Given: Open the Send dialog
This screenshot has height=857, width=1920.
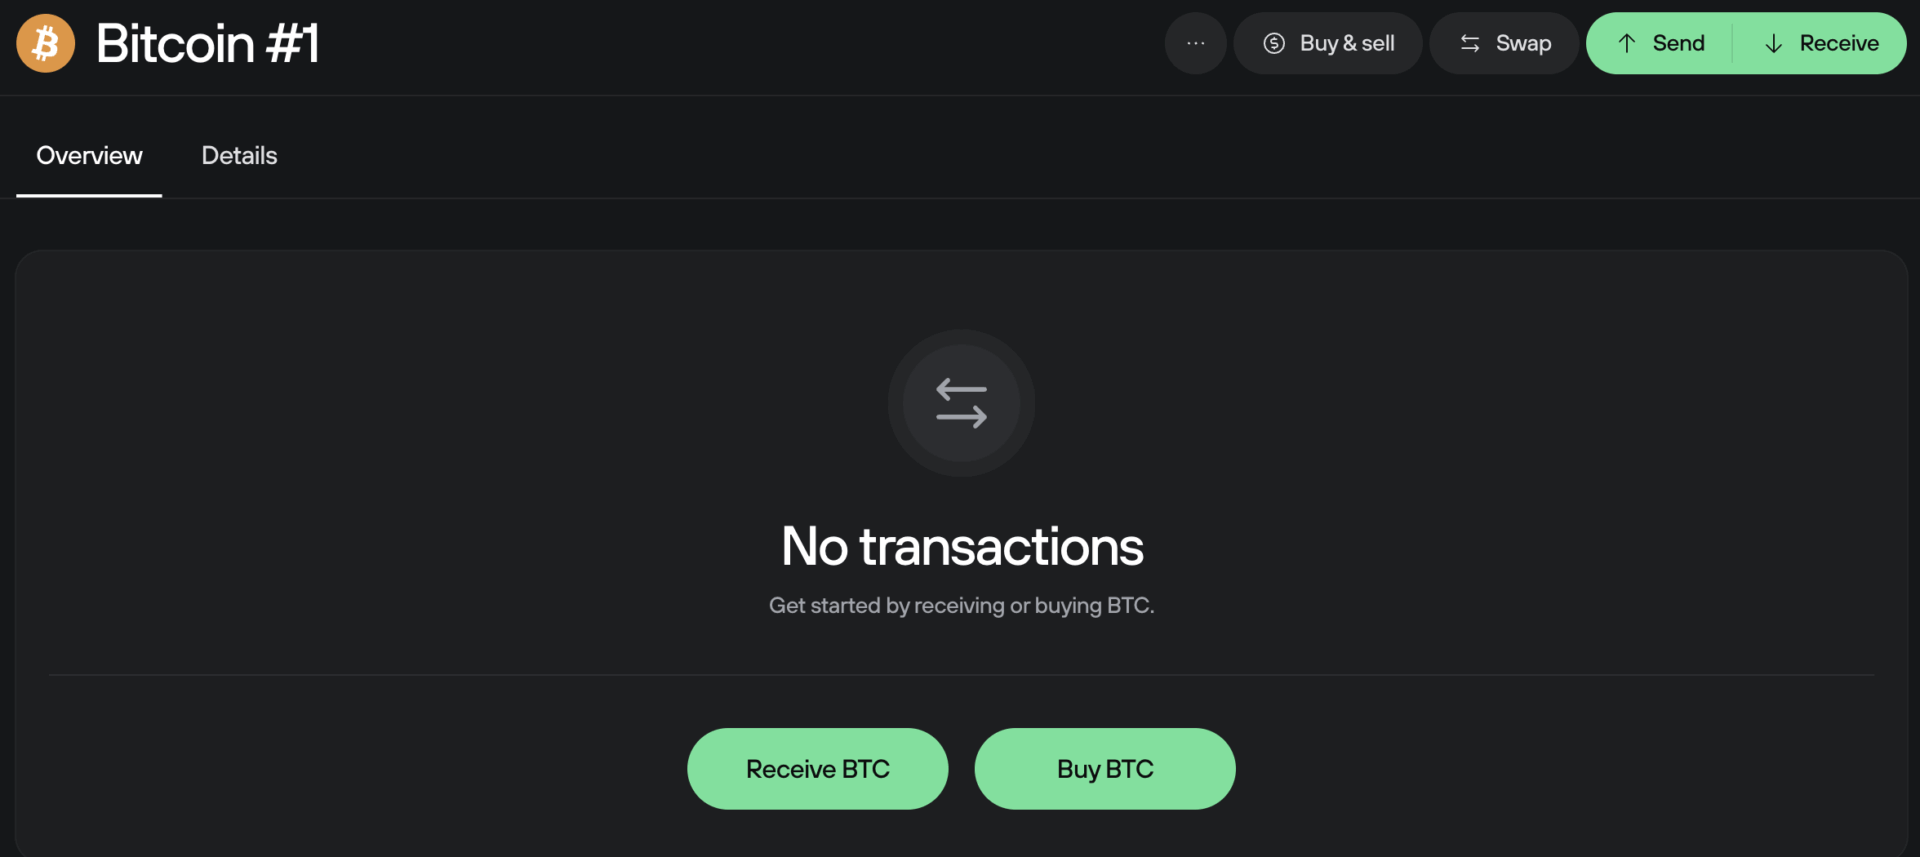Looking at the screenshot, I should [1658, 43].
